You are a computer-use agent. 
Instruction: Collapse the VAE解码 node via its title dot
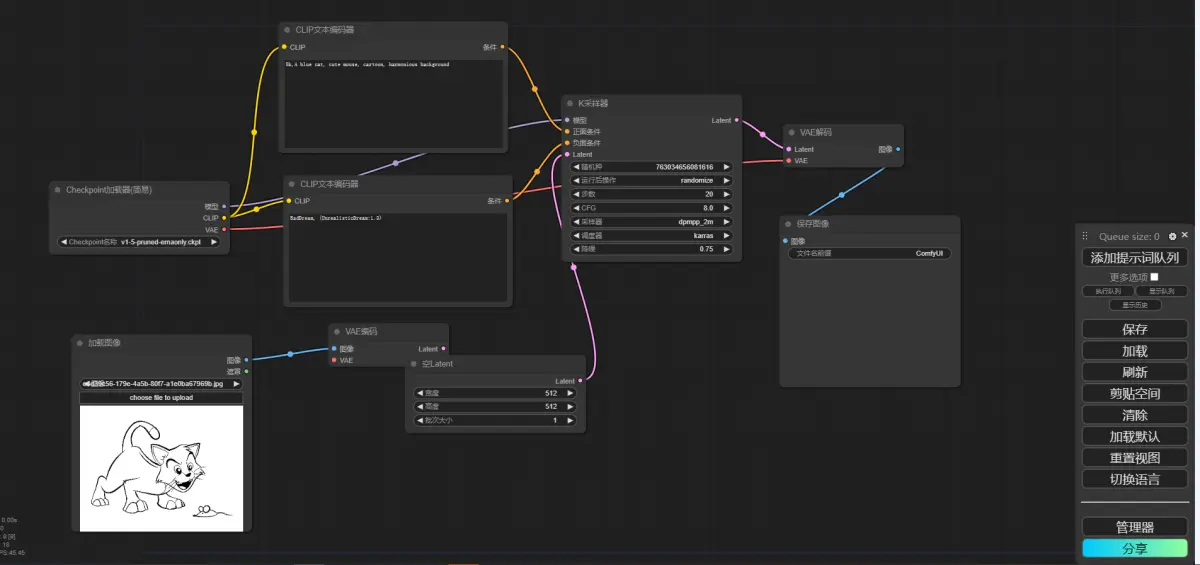point(791,132)
